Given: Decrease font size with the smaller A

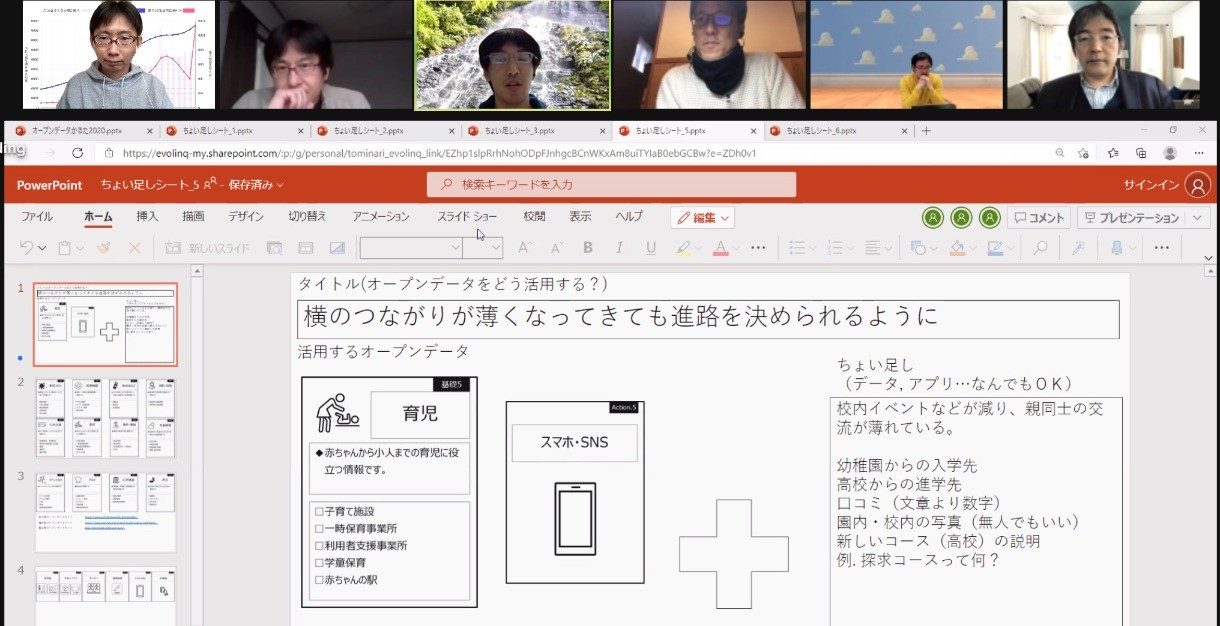Looking at the screenshot, I should (x=556, y=248).
